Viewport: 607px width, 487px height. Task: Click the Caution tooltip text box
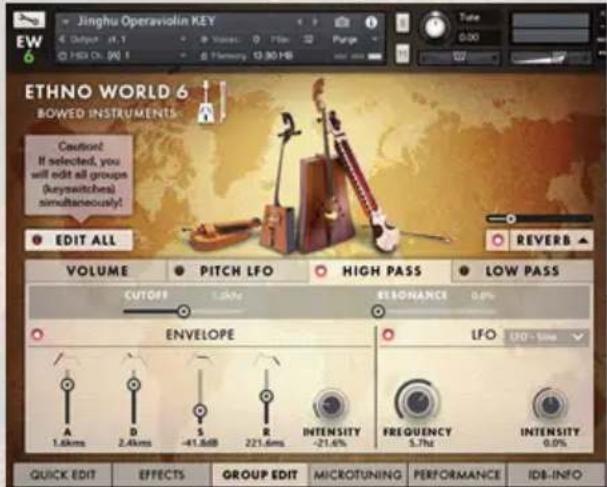click(x=79, y=175)
